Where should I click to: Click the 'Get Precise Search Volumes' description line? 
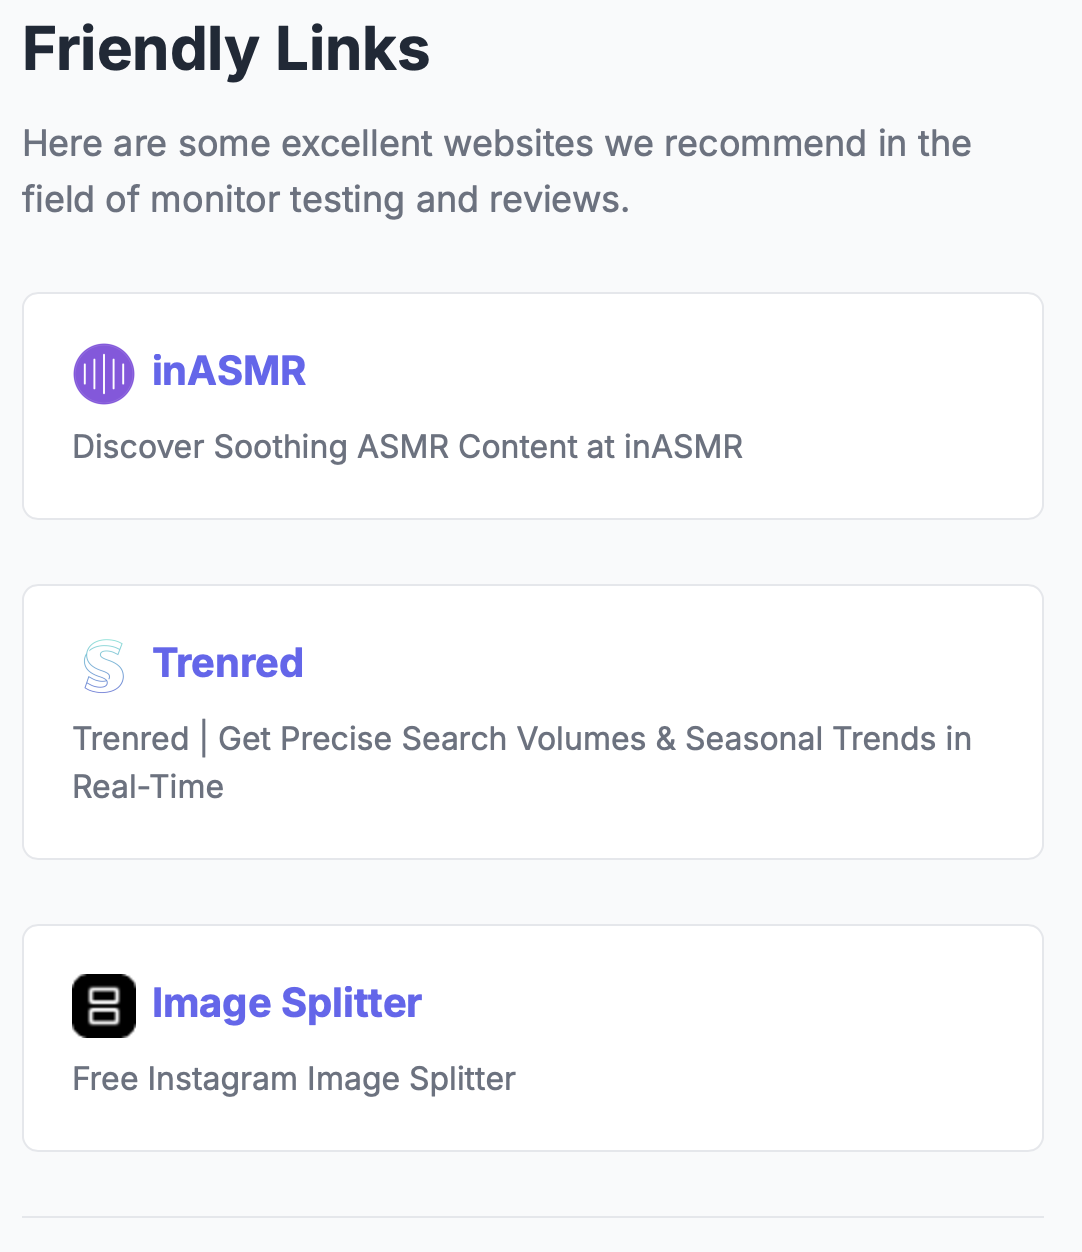[522, 739]
